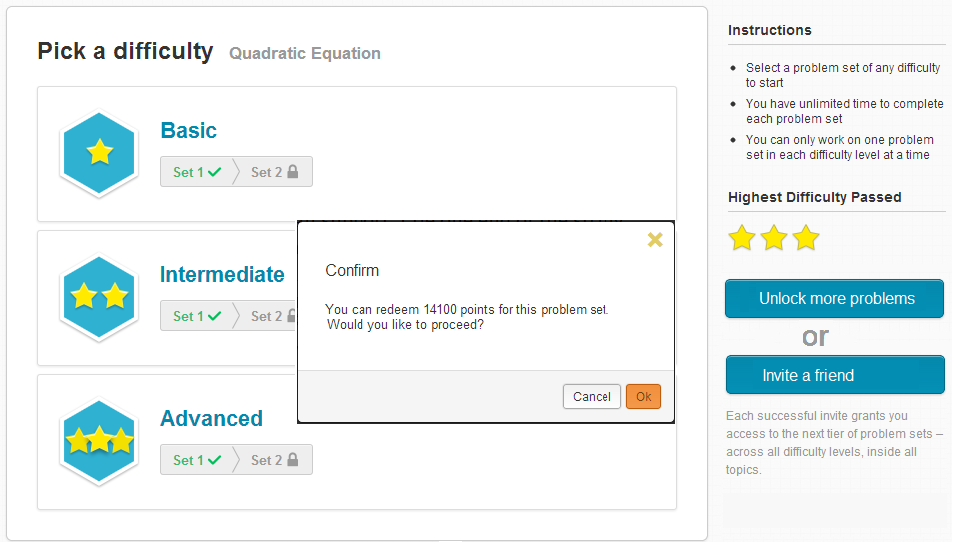This screenshot has width=954, height=542.
Task: Click the Intermediate two-star hexagon badge
Action: click(99, 297)
